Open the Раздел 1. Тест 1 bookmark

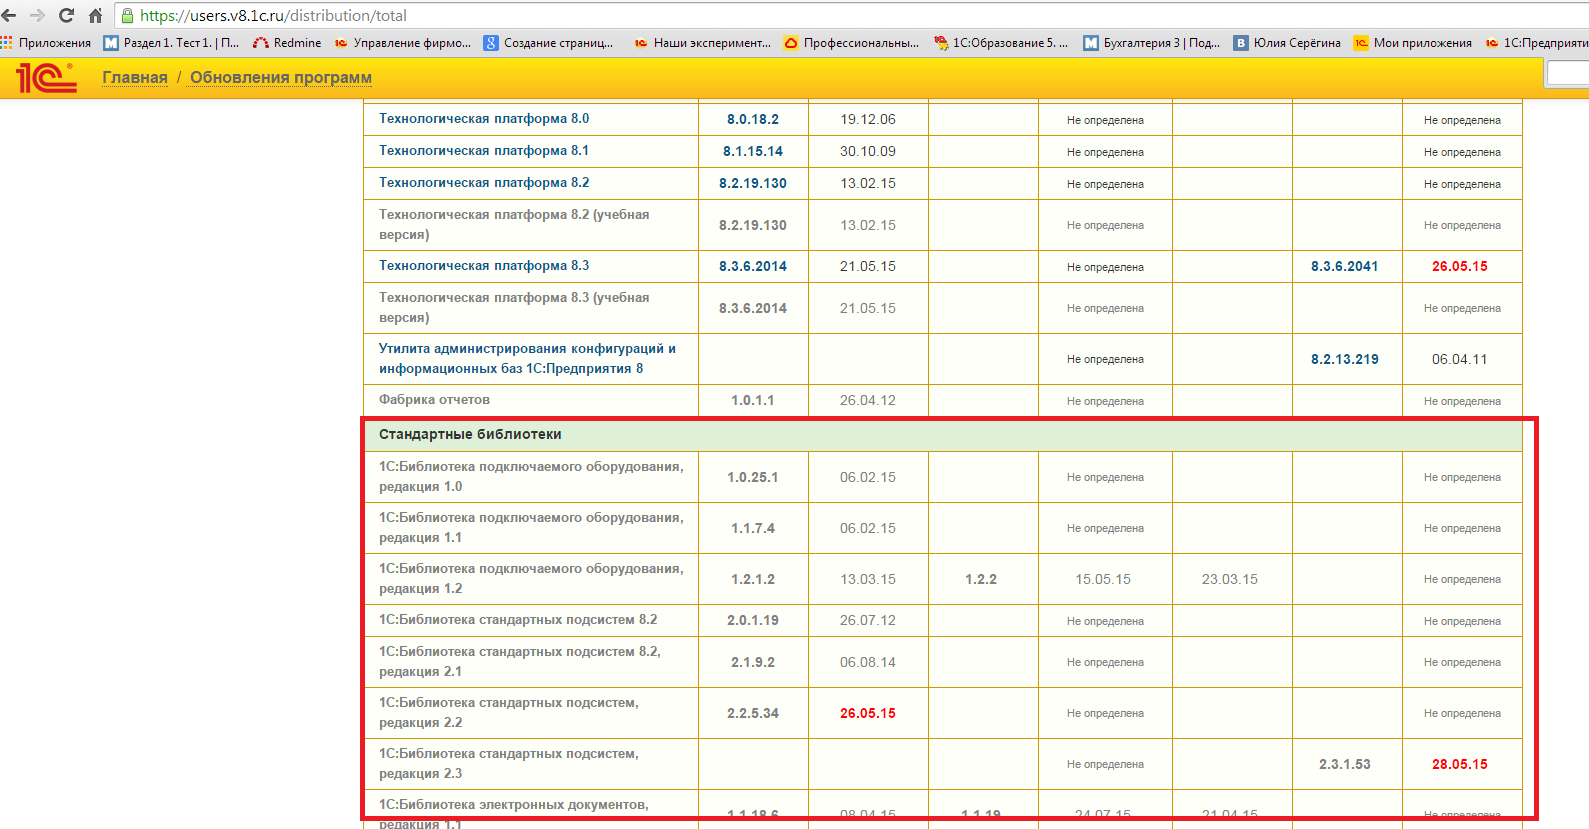(x=172, y=43)
